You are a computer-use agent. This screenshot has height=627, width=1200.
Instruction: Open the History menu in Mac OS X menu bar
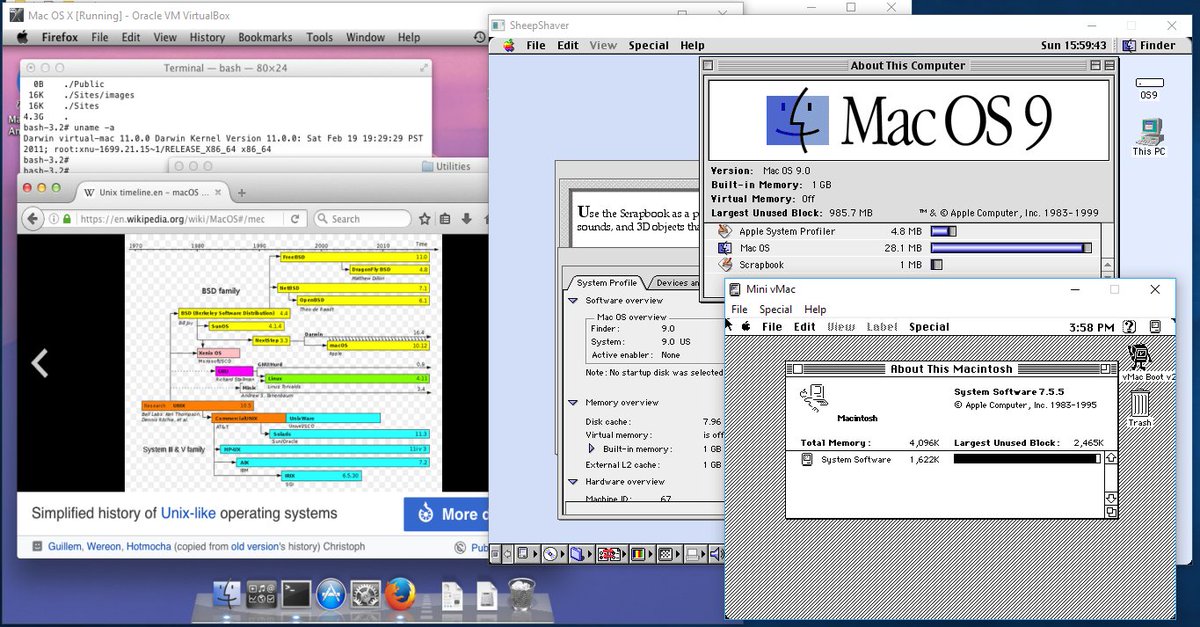(207, 37)
